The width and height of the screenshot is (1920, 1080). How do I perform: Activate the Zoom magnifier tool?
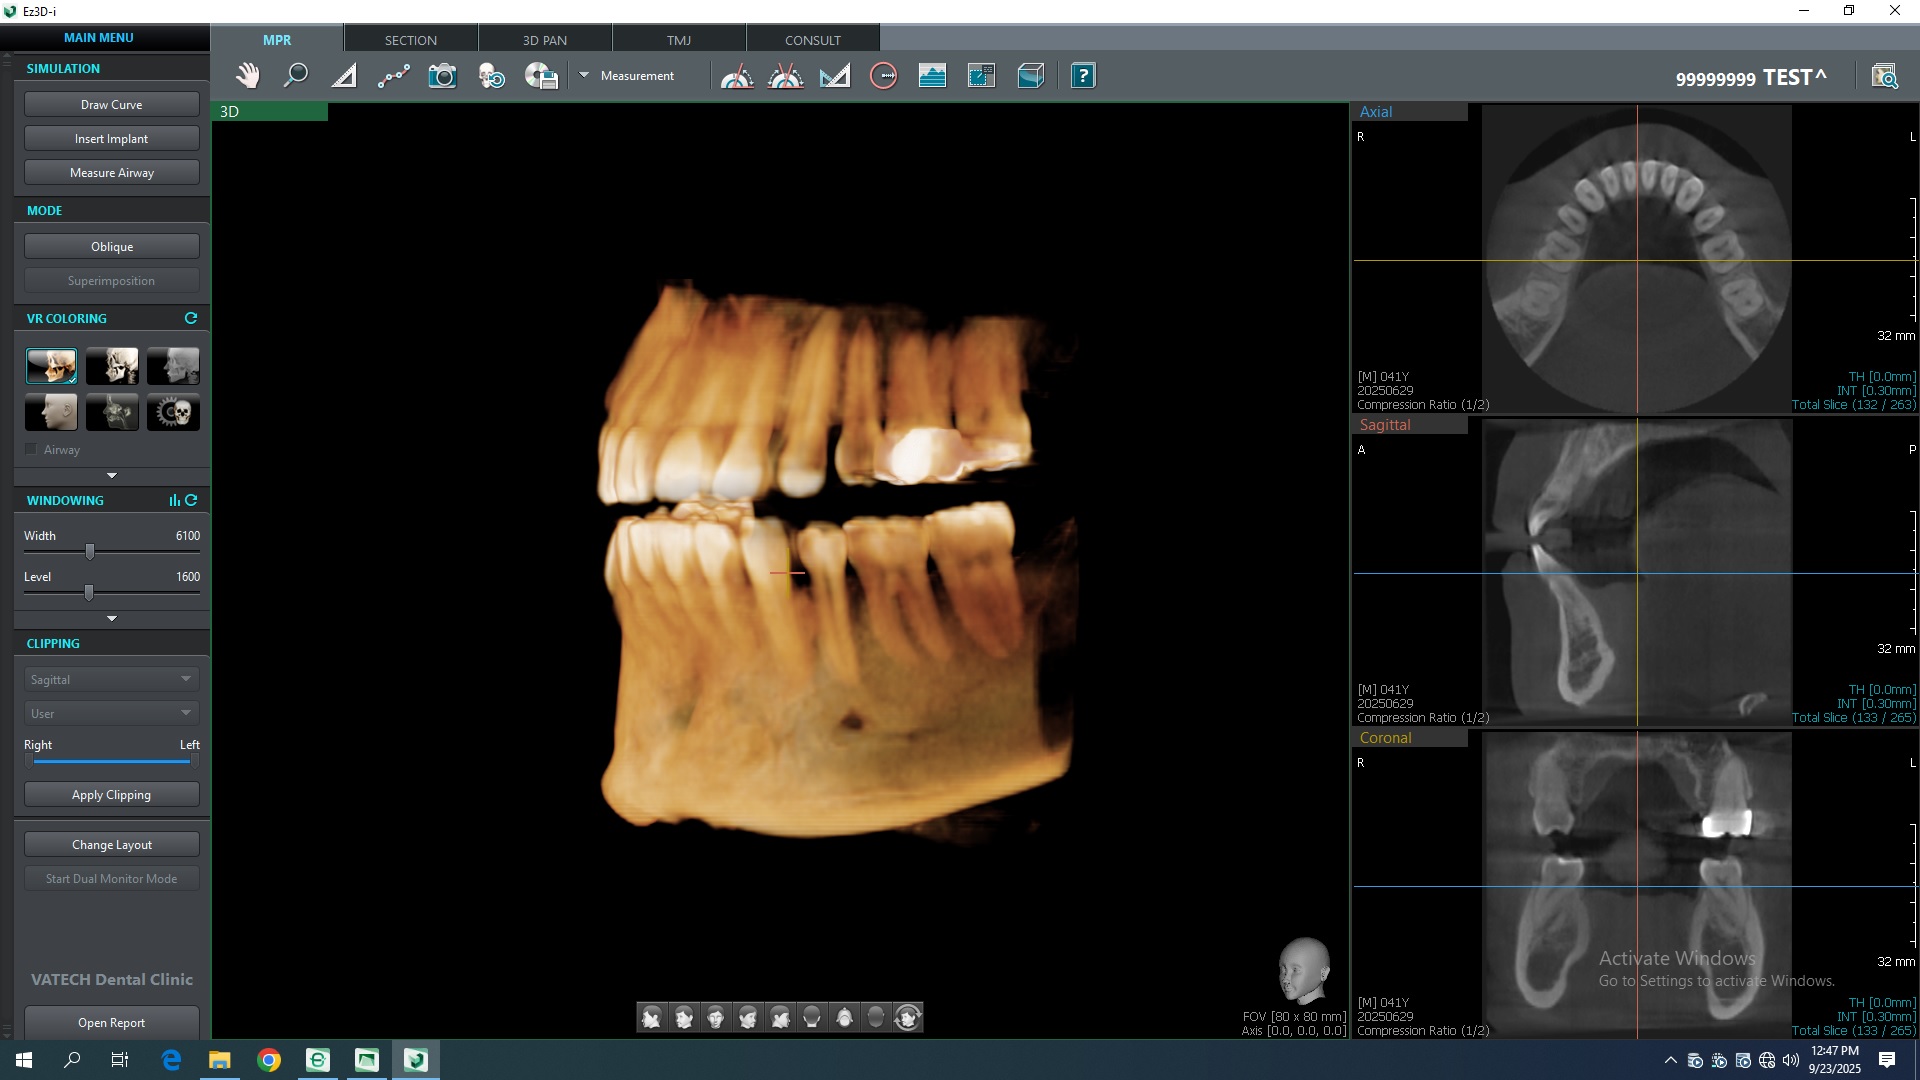[x=296, y=75]
